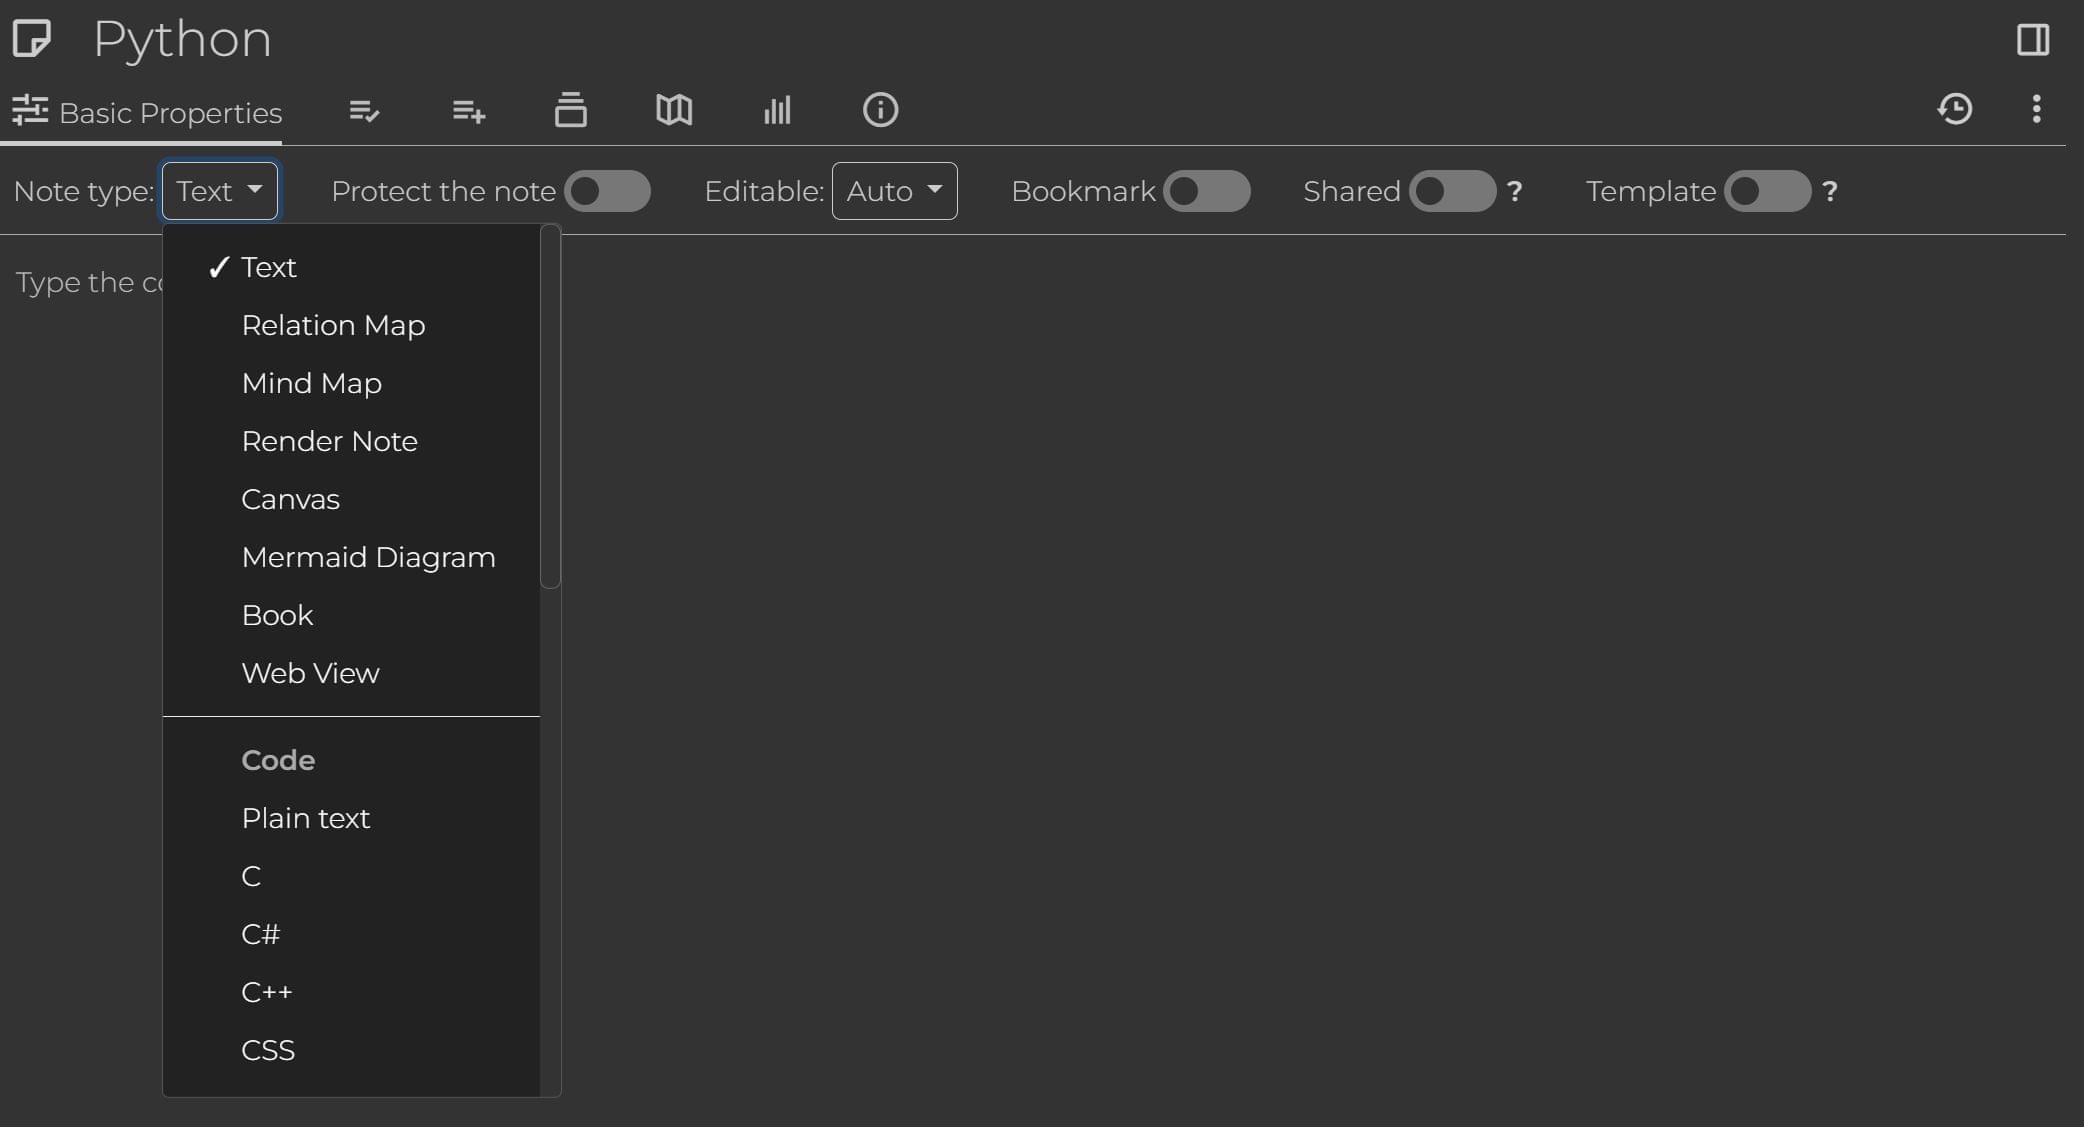Open the three-dot note actions menu
This screenshot has height=1127, width=2084.
[x=2036, y=109]
